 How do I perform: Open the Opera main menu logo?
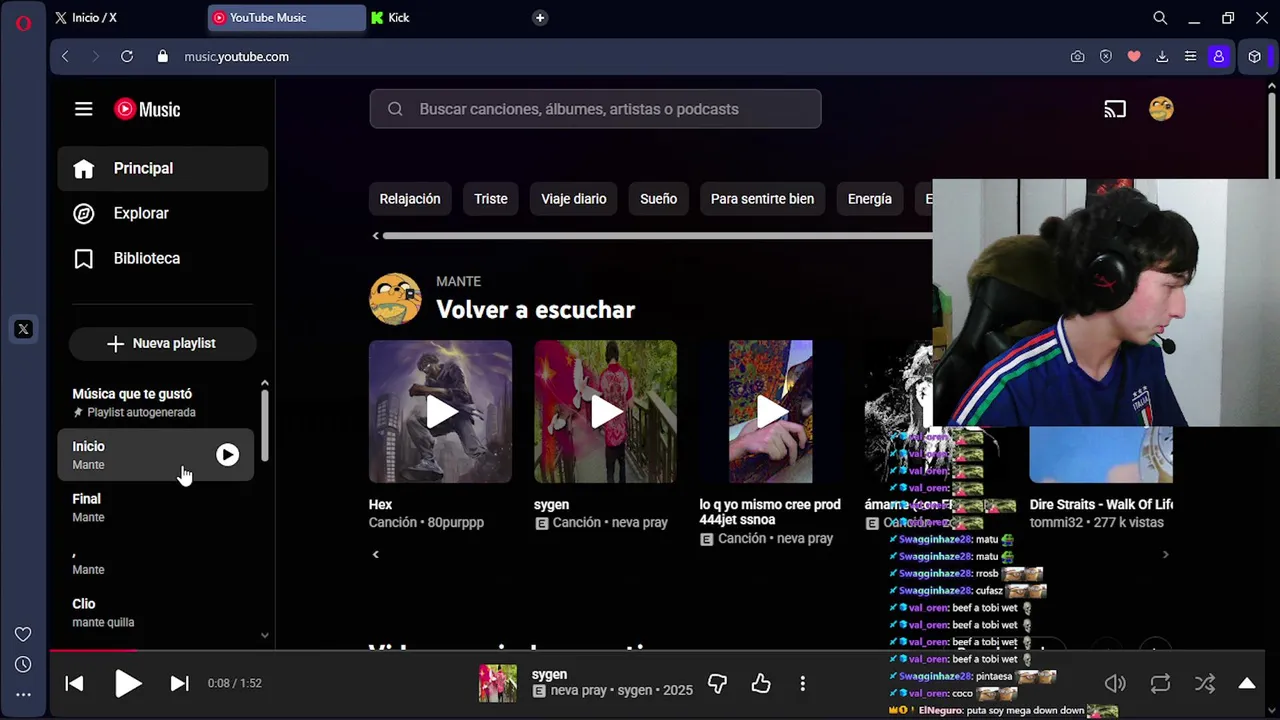point(23,23)
